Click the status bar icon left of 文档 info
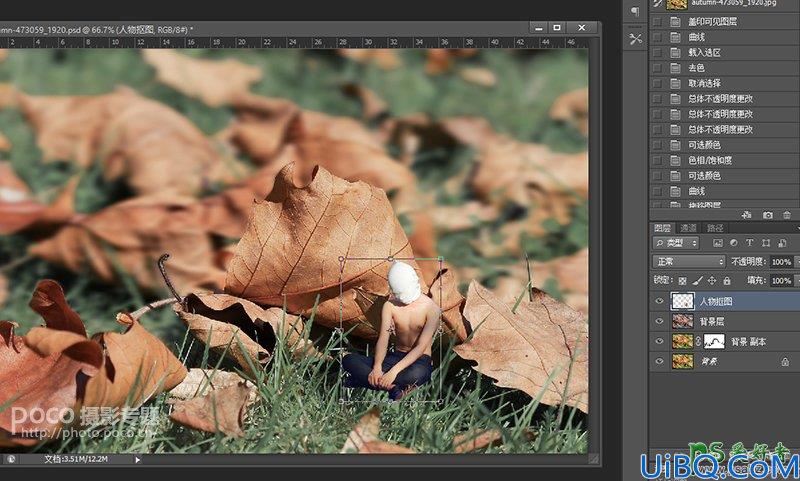800x481 pixels. click(11, 459)
